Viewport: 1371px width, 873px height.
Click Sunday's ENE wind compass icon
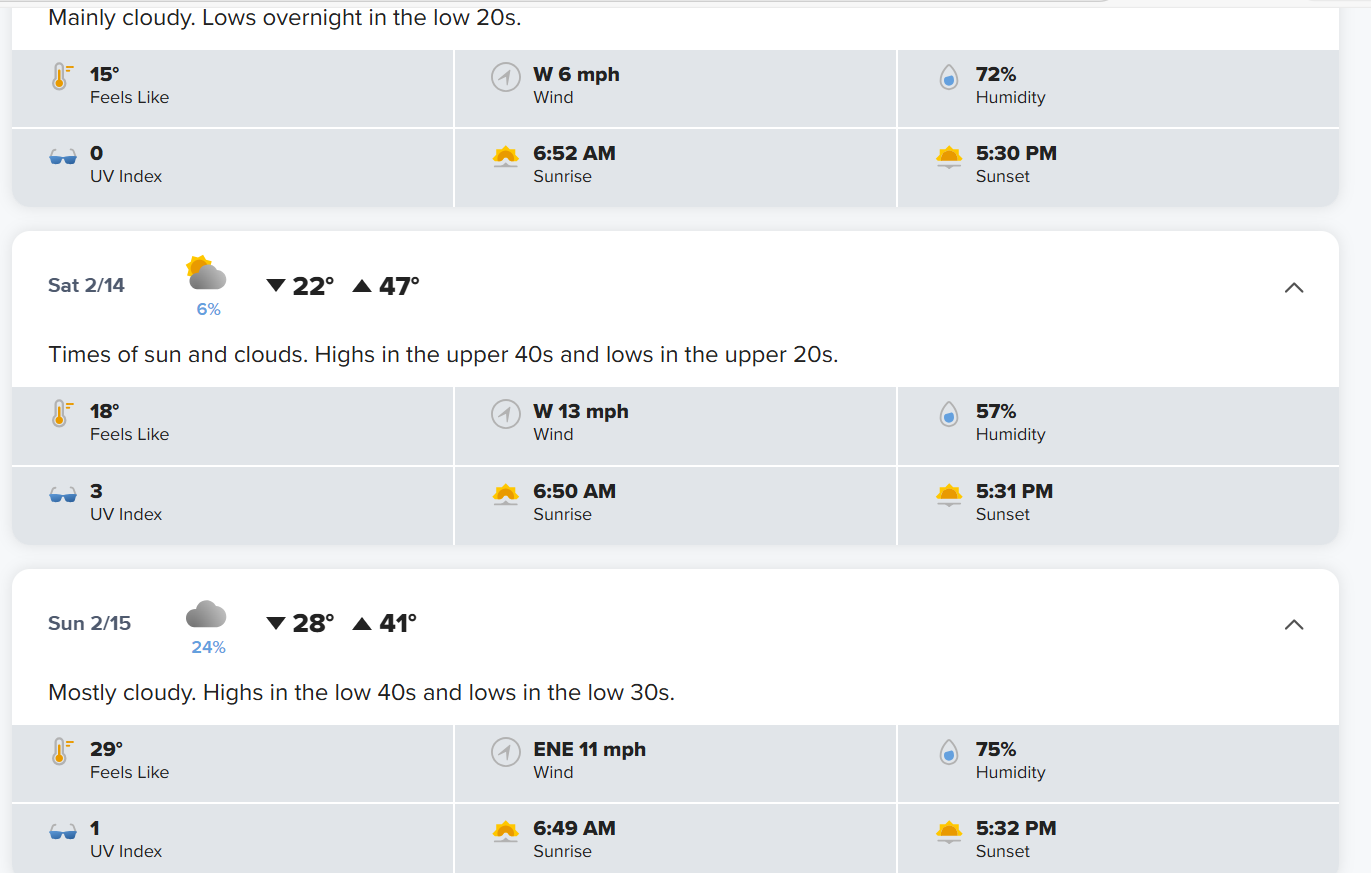pos(506,752)
